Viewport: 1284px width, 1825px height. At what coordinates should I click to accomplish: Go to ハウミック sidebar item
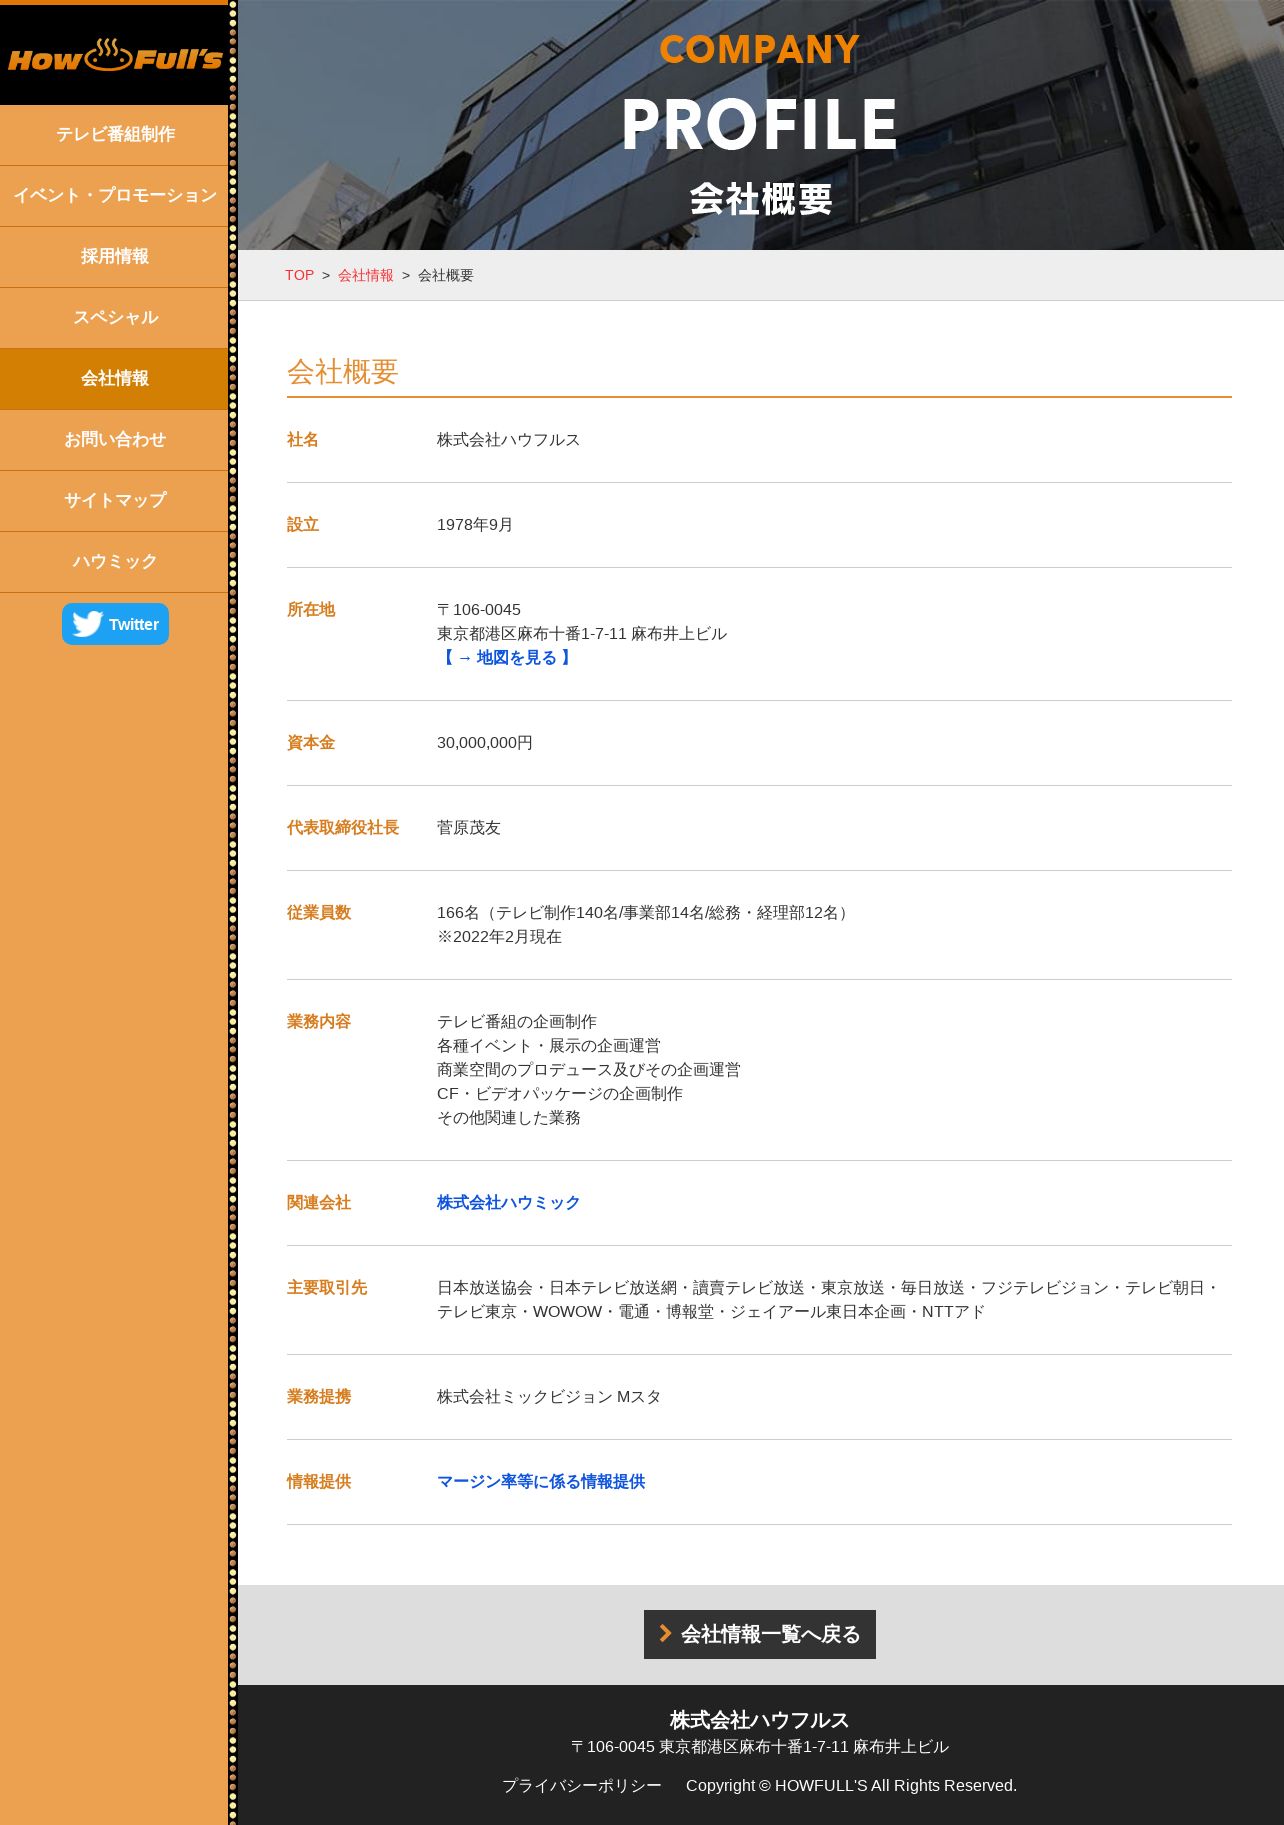[x=115, y=562]
